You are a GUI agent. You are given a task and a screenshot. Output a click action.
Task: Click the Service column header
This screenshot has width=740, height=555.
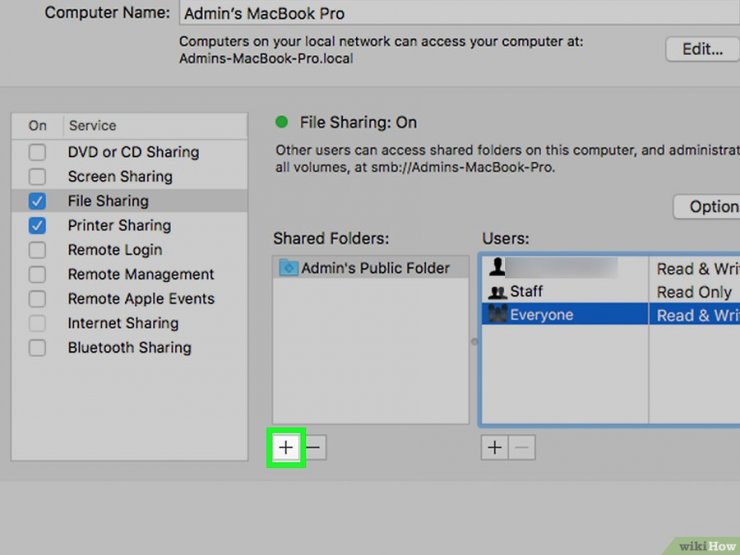pos(155,126)
